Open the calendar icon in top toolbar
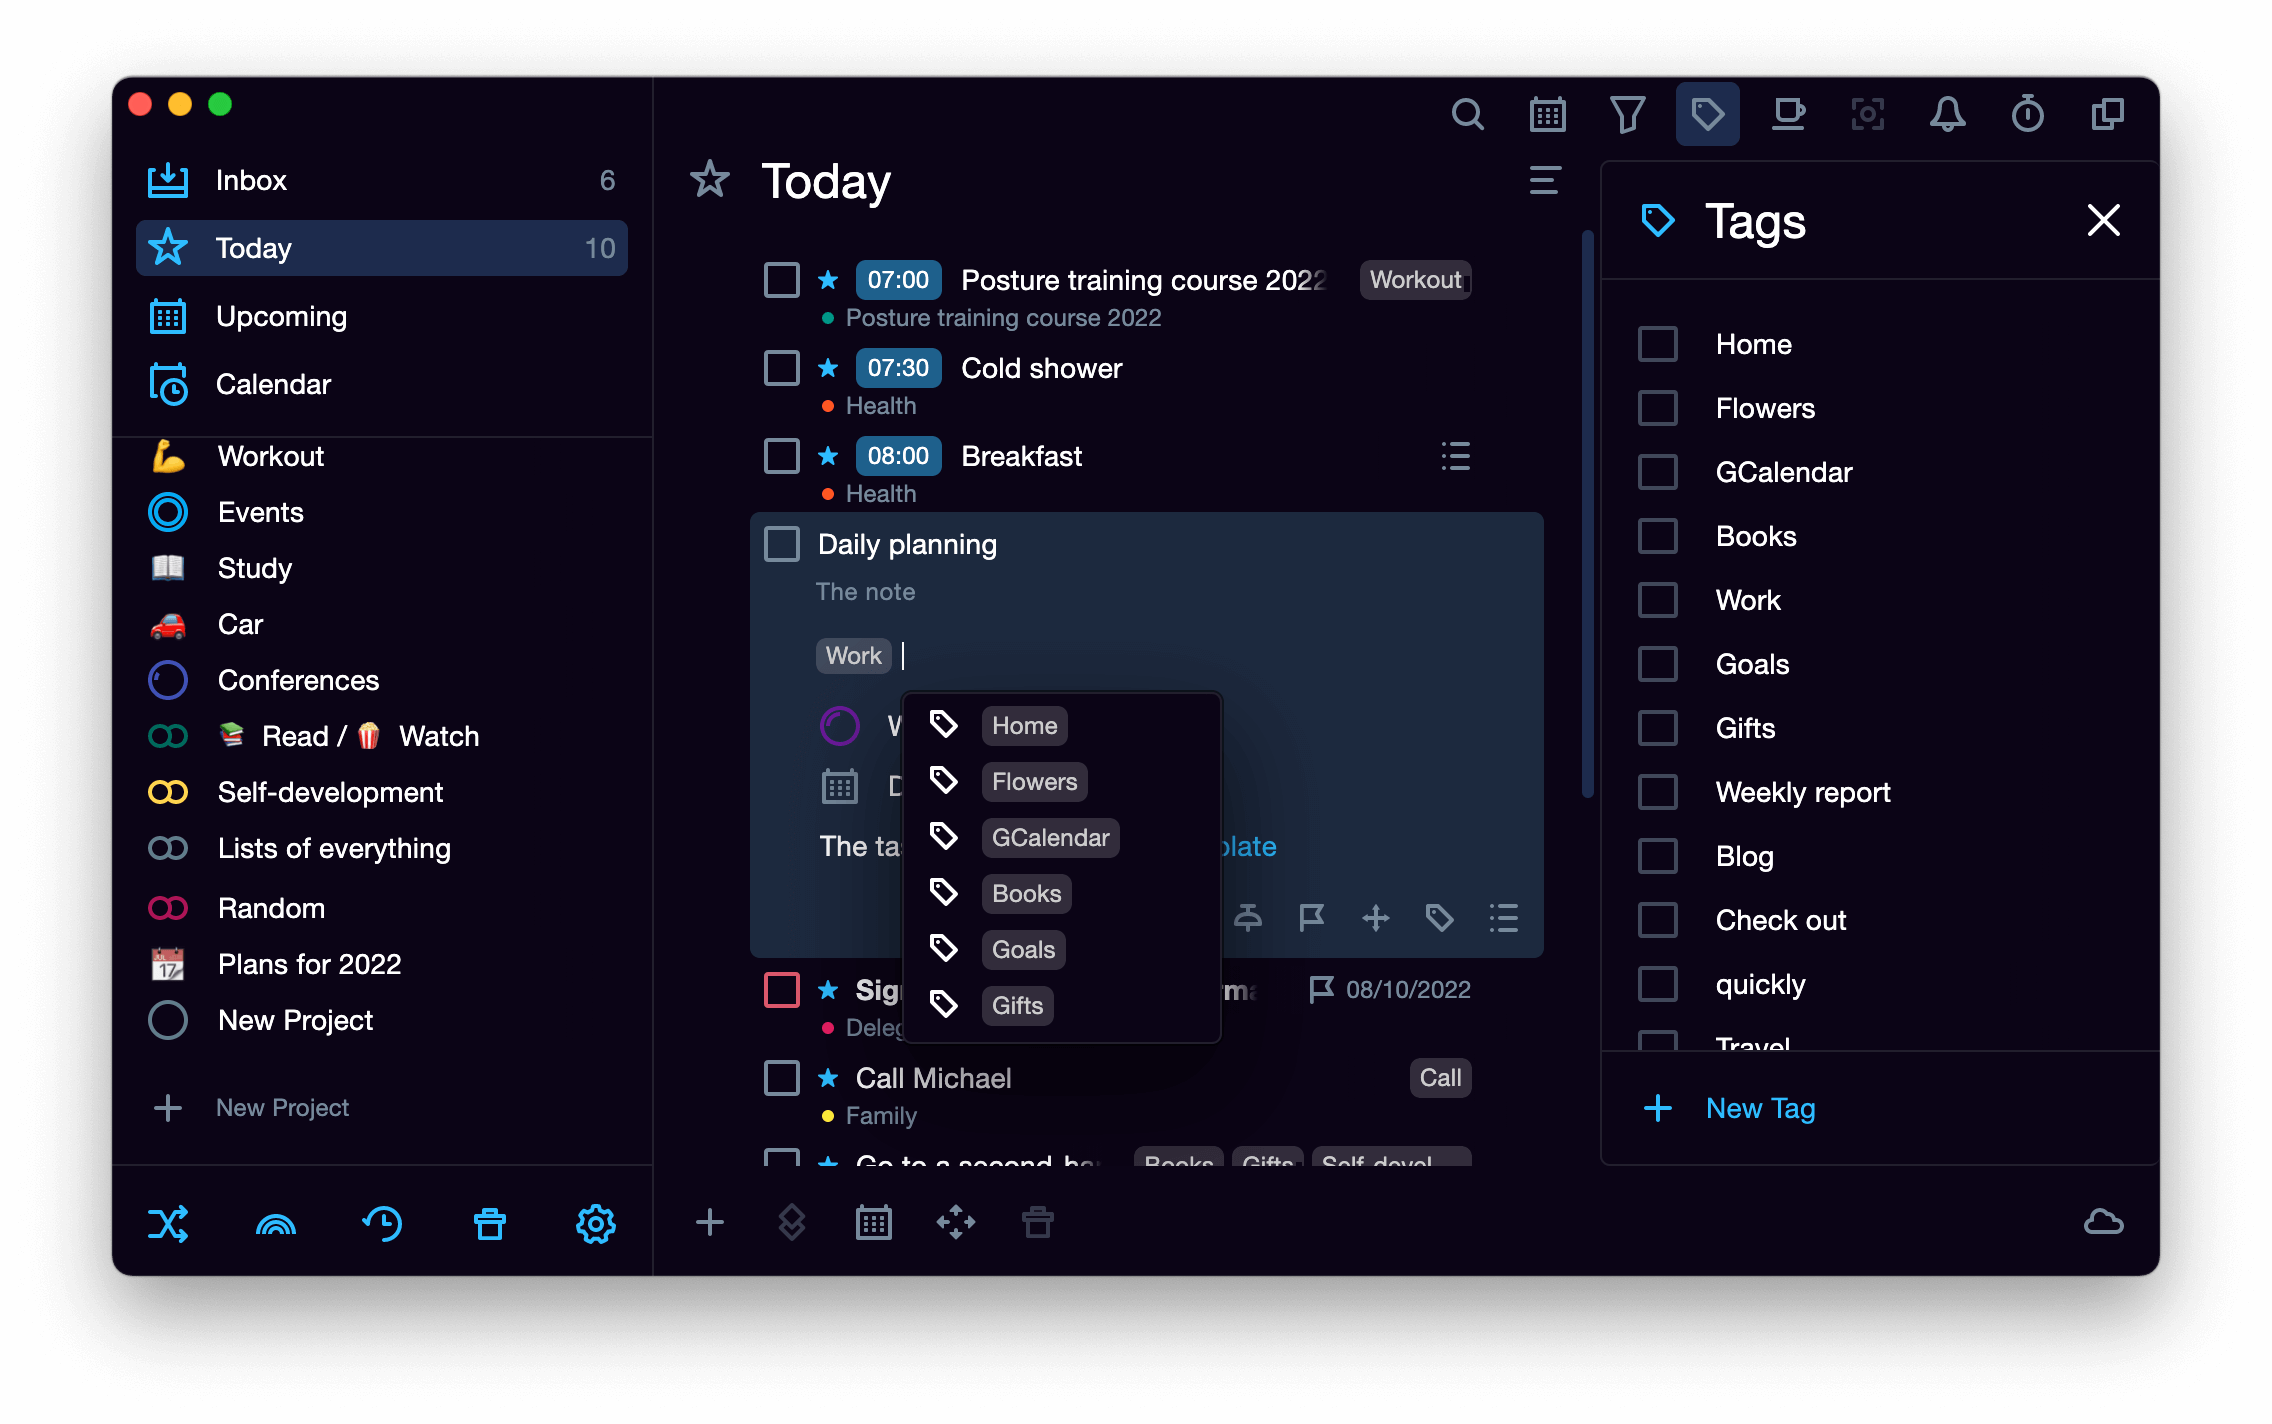 tap(1547, 115)
